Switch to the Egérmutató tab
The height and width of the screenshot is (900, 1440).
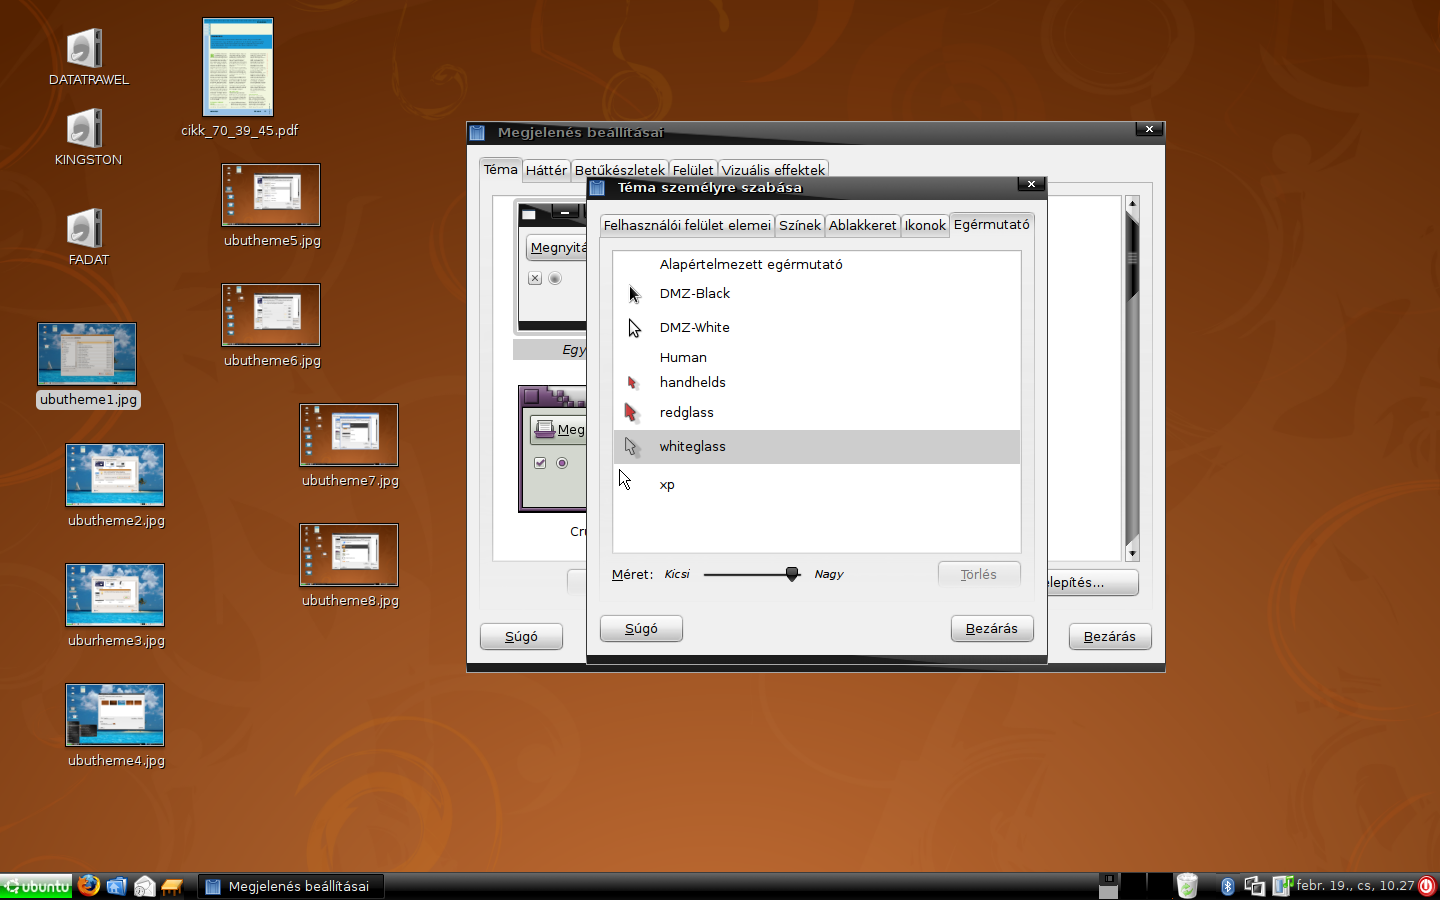(x=991, y=224)
